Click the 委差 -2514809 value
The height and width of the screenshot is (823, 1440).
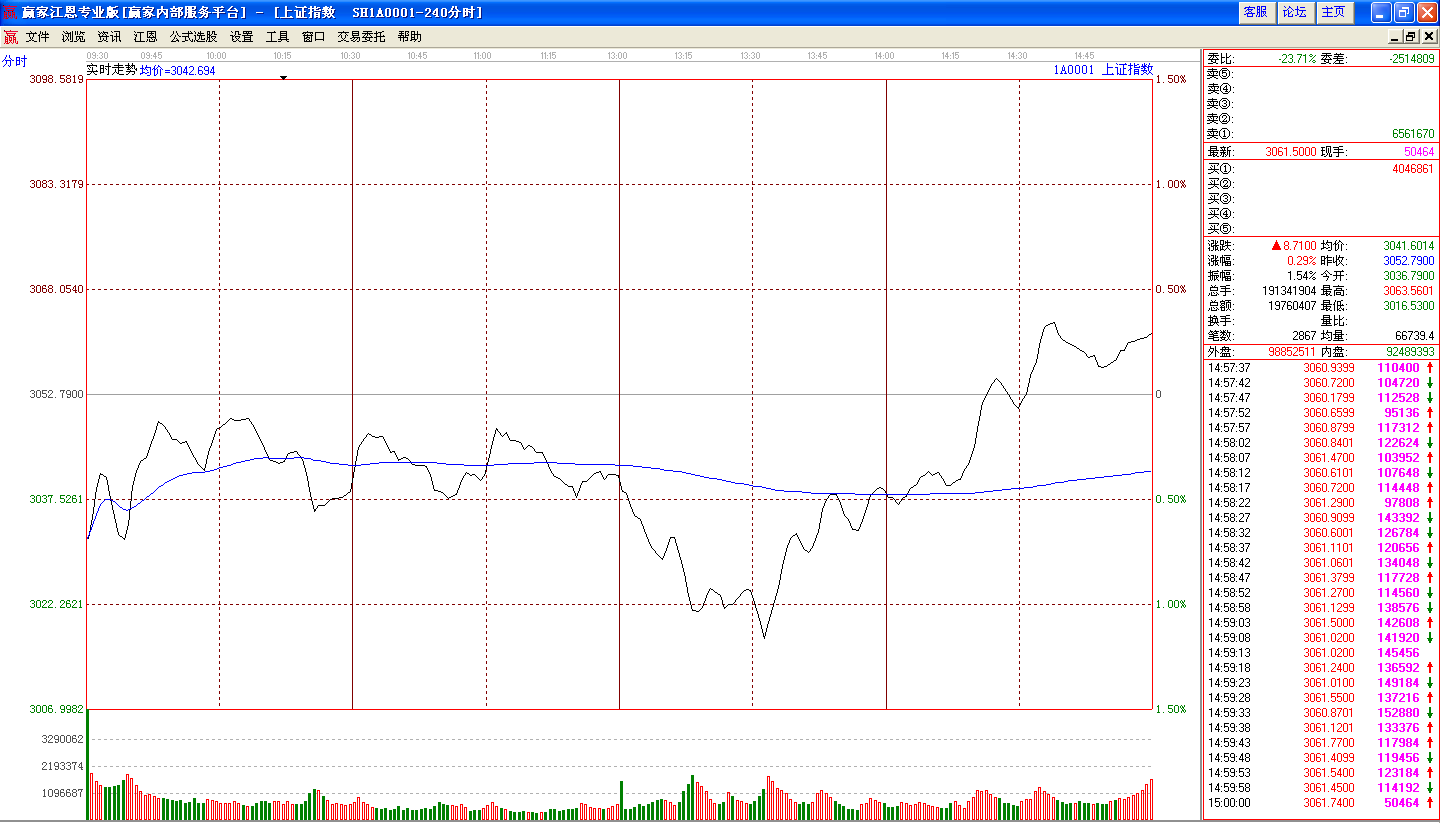click(1412, 59)
